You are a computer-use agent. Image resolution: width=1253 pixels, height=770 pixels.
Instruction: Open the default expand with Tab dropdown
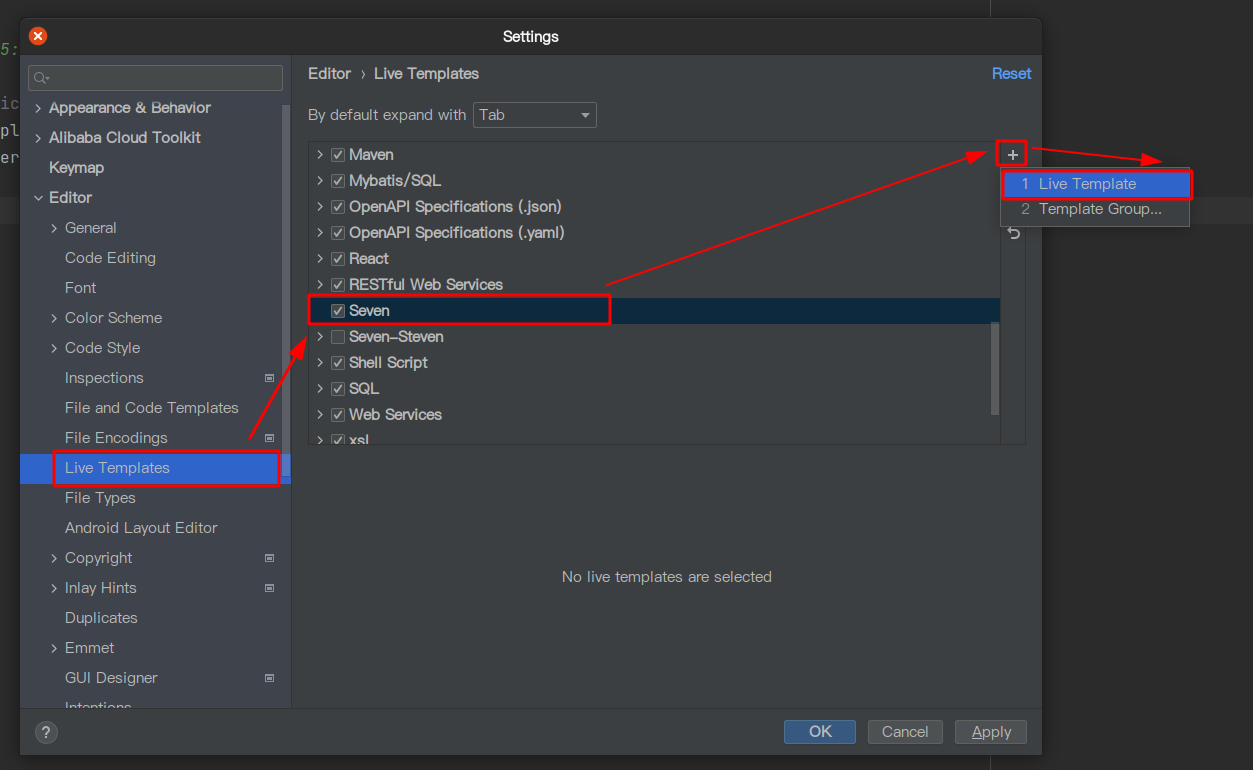[535, 115]
